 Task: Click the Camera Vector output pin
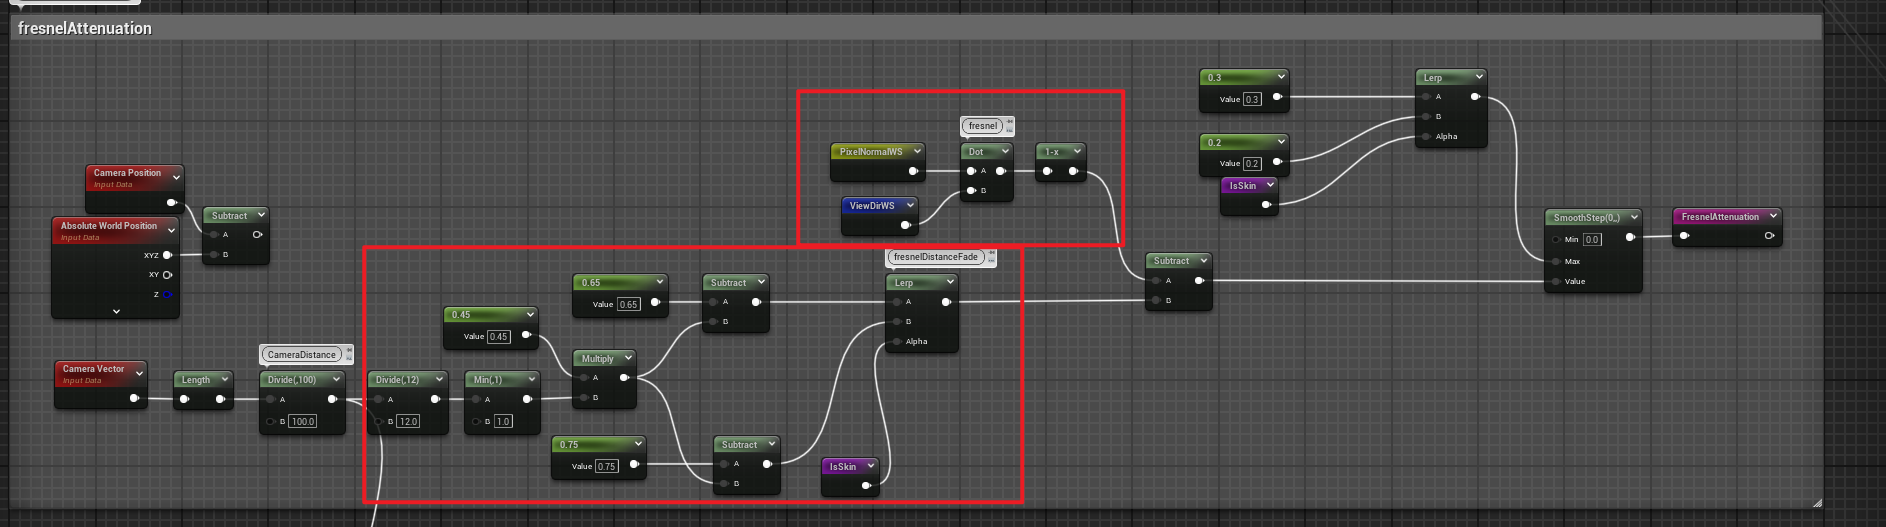coord(134,398)
